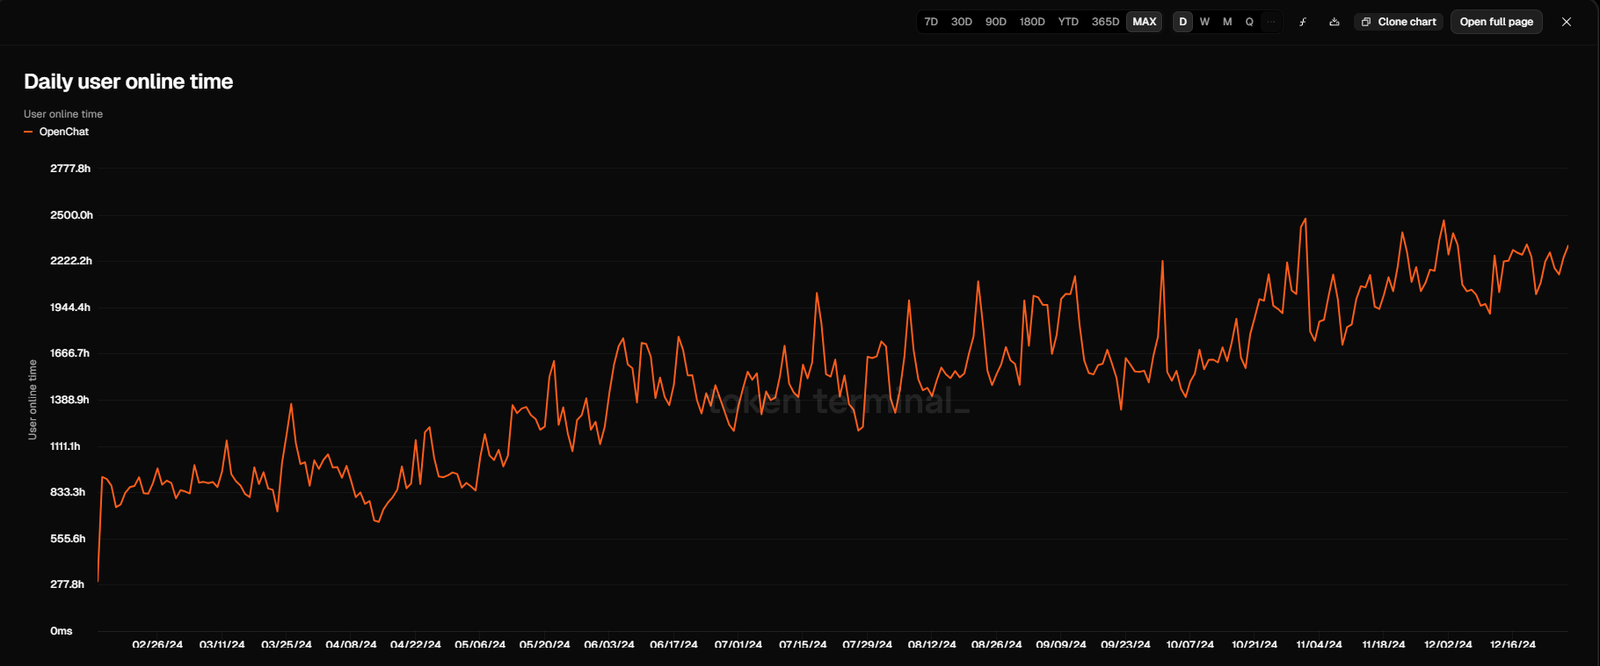Screen dimensions: 1600x666
Task: Click the orange OpenChat legend marker
Action: click(28, 132)
